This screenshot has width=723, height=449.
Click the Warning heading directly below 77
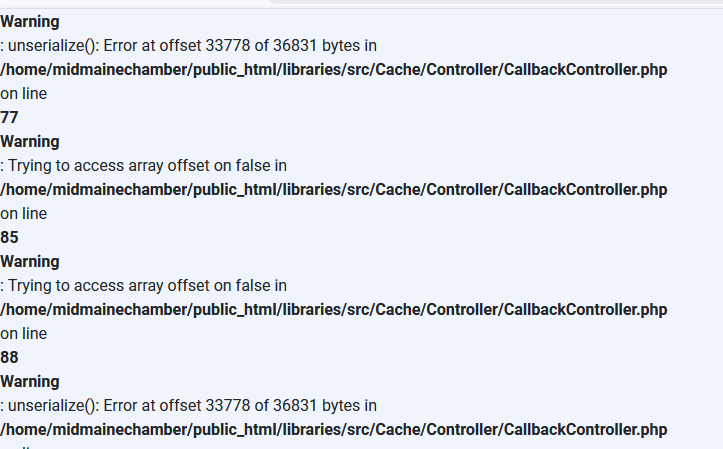point(30,141)
